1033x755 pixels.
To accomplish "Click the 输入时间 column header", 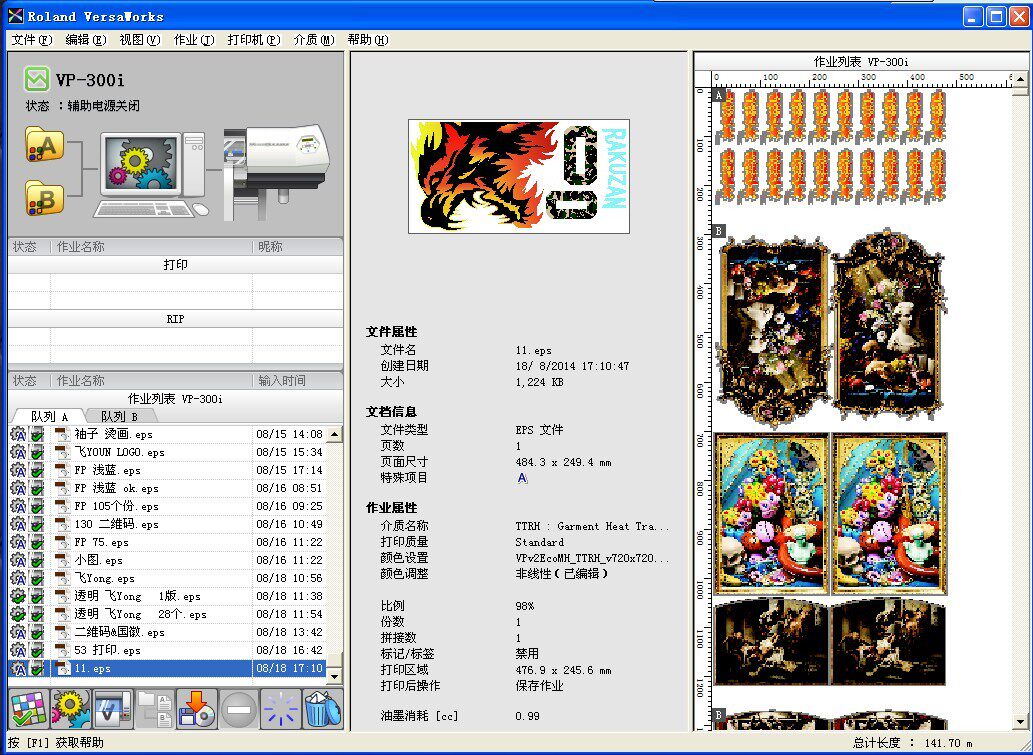I will pyautogui.click(x=298, y=381).
